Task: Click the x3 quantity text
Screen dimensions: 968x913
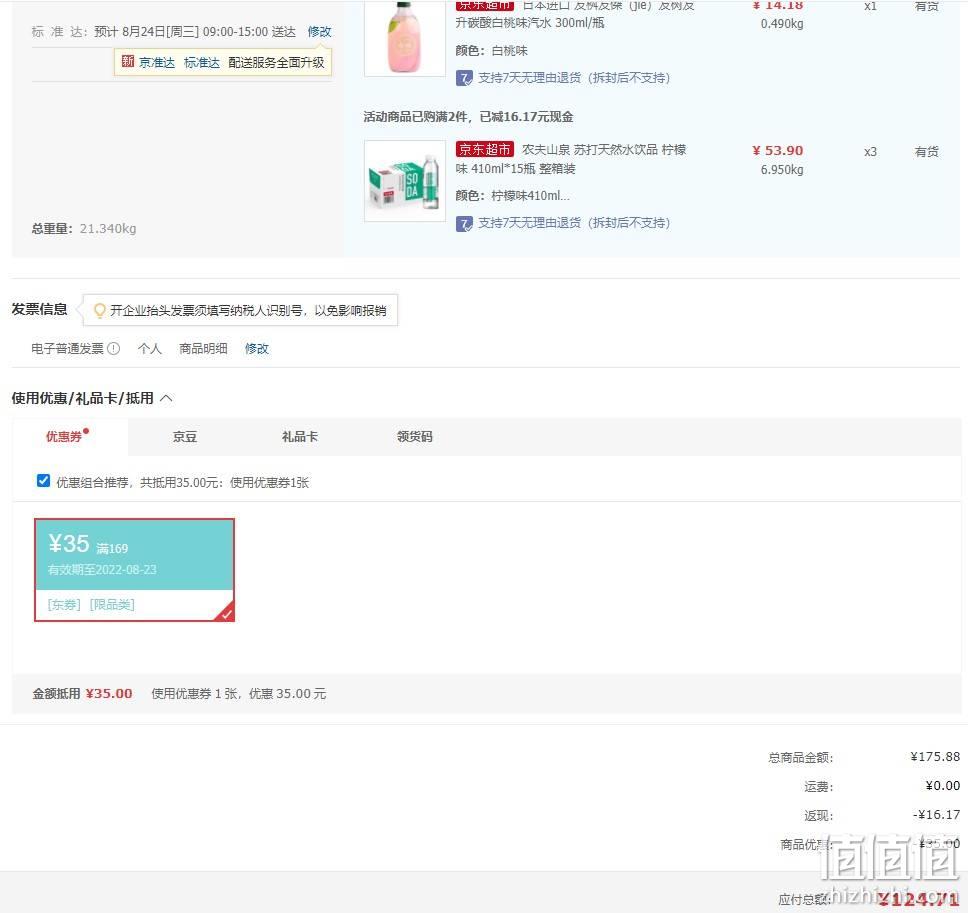Action: tap(870, 152)
